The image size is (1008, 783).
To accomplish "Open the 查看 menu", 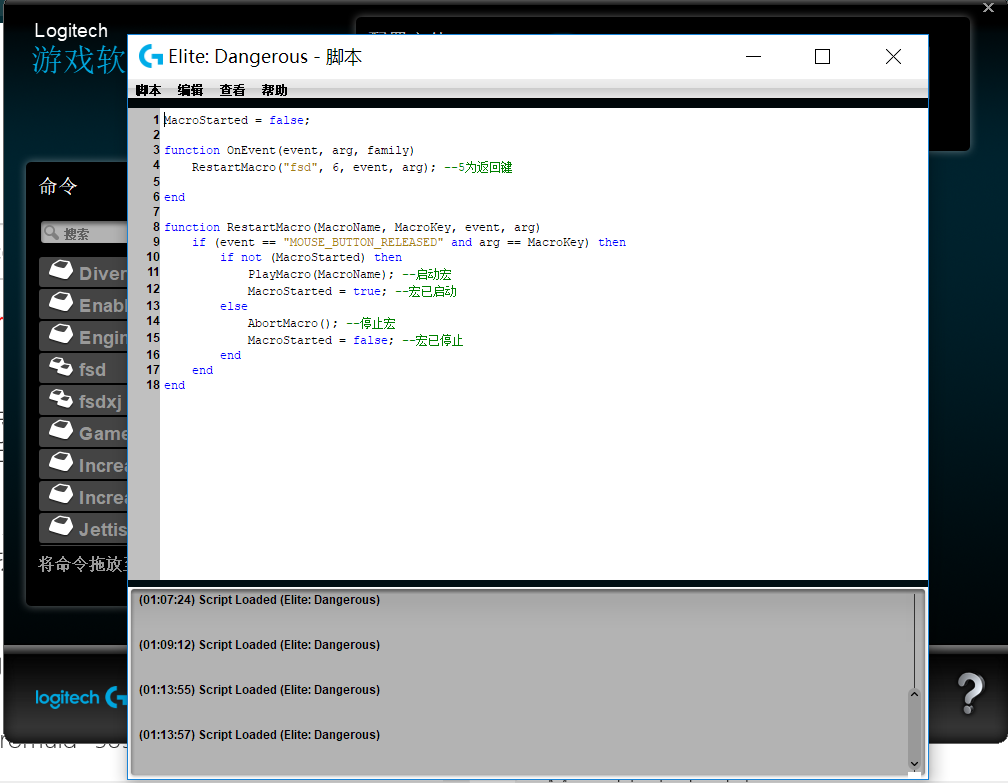I will pos(232,91).
